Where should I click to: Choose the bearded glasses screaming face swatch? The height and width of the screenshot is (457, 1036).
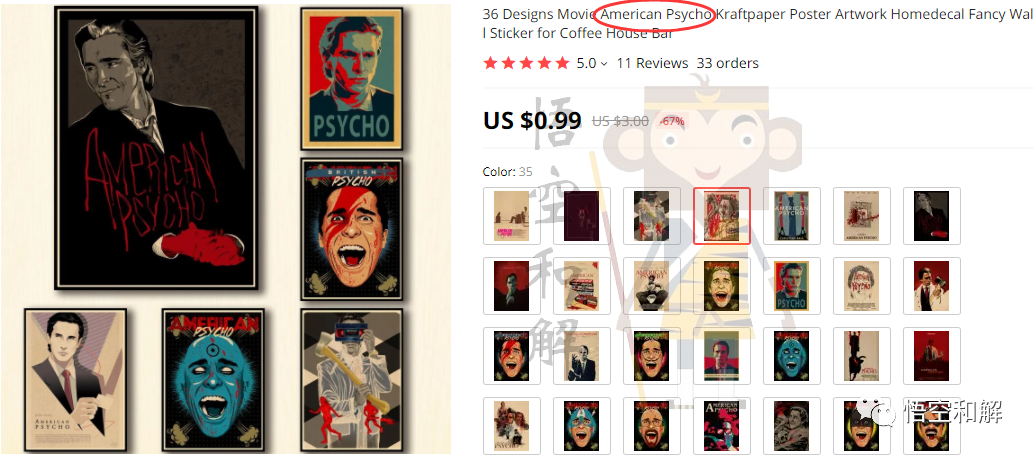(651, 426)
